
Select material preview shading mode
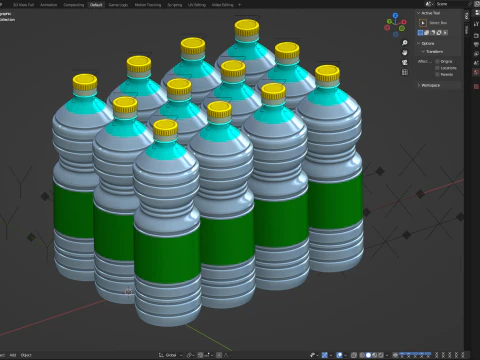click(375, 355)
